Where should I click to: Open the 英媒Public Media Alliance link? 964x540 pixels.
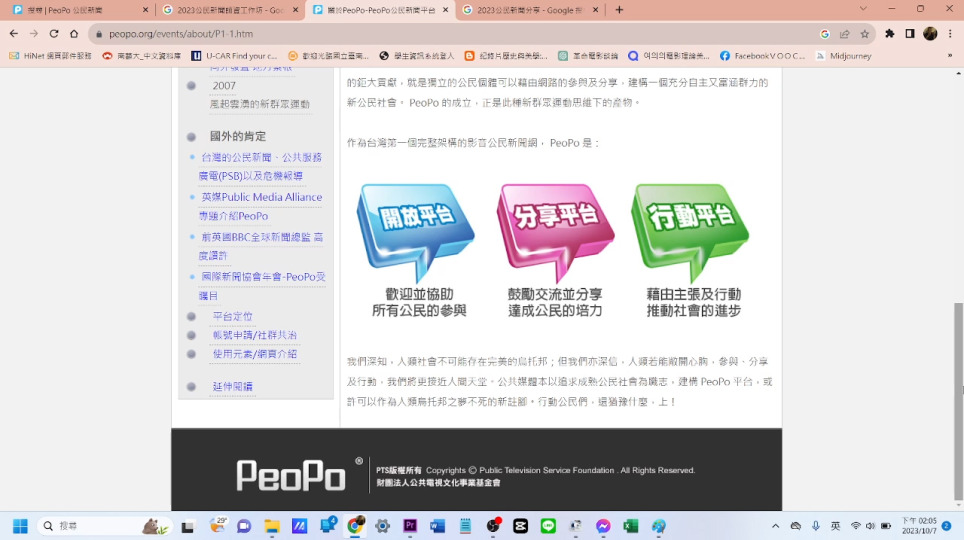(261, 197)
